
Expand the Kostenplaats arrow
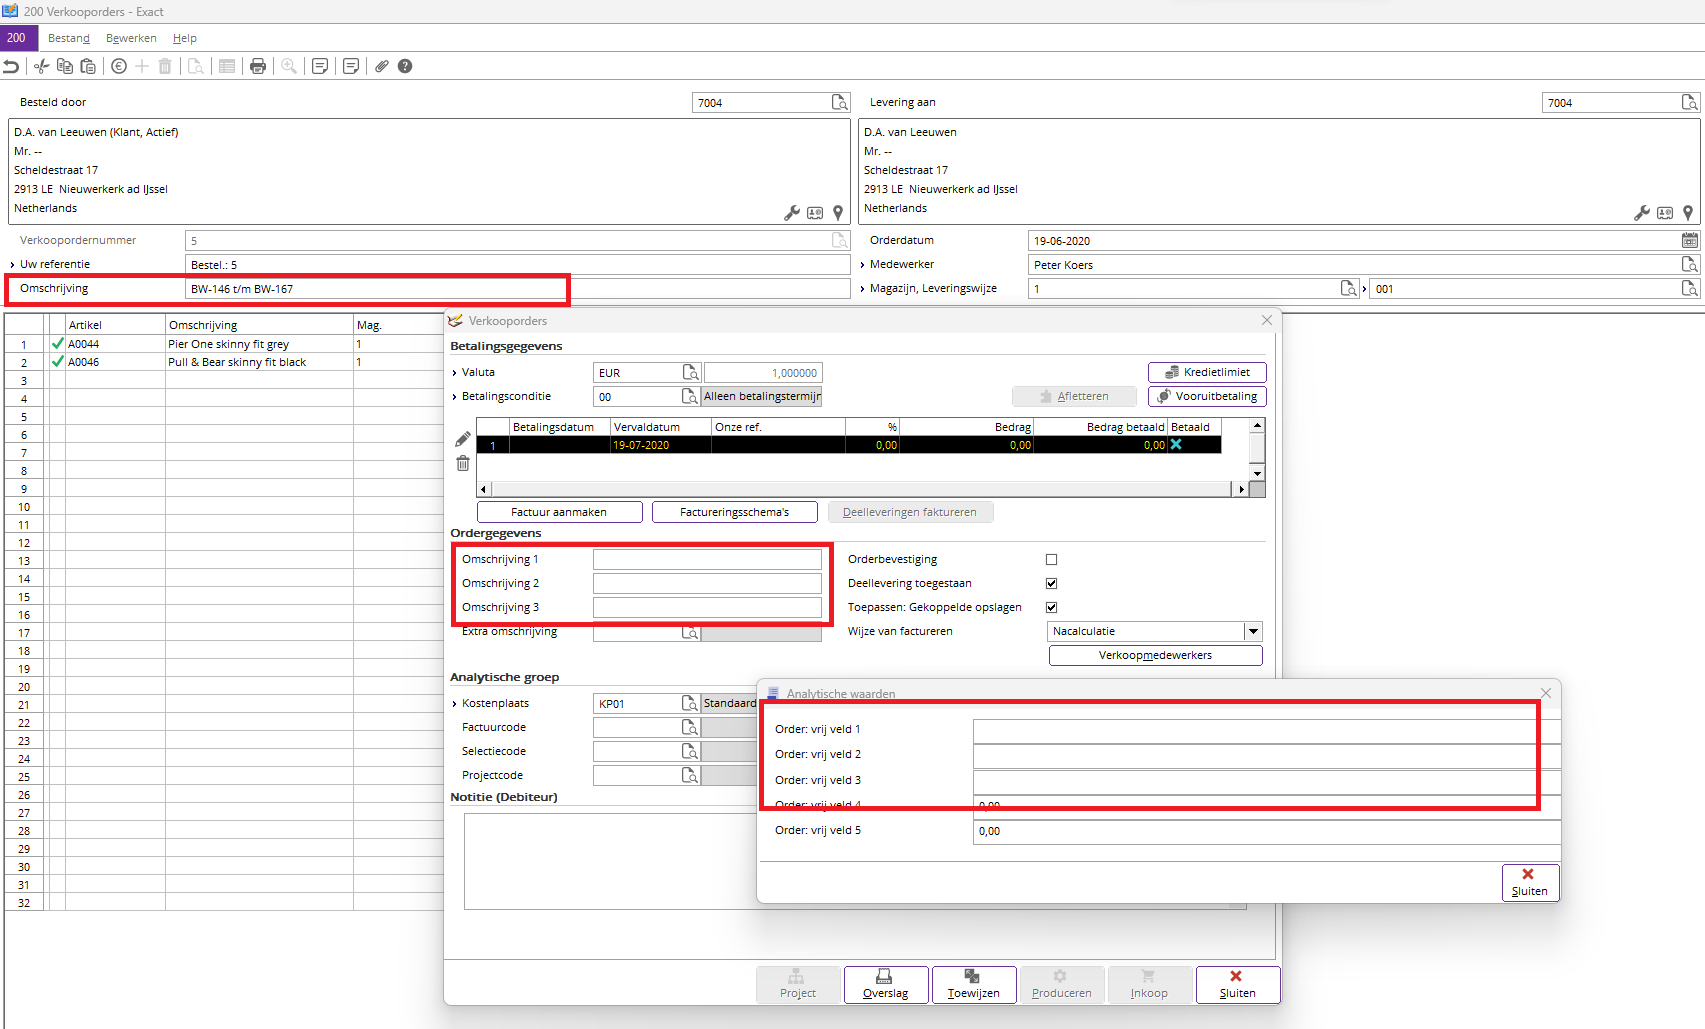(x=454, y=704)
